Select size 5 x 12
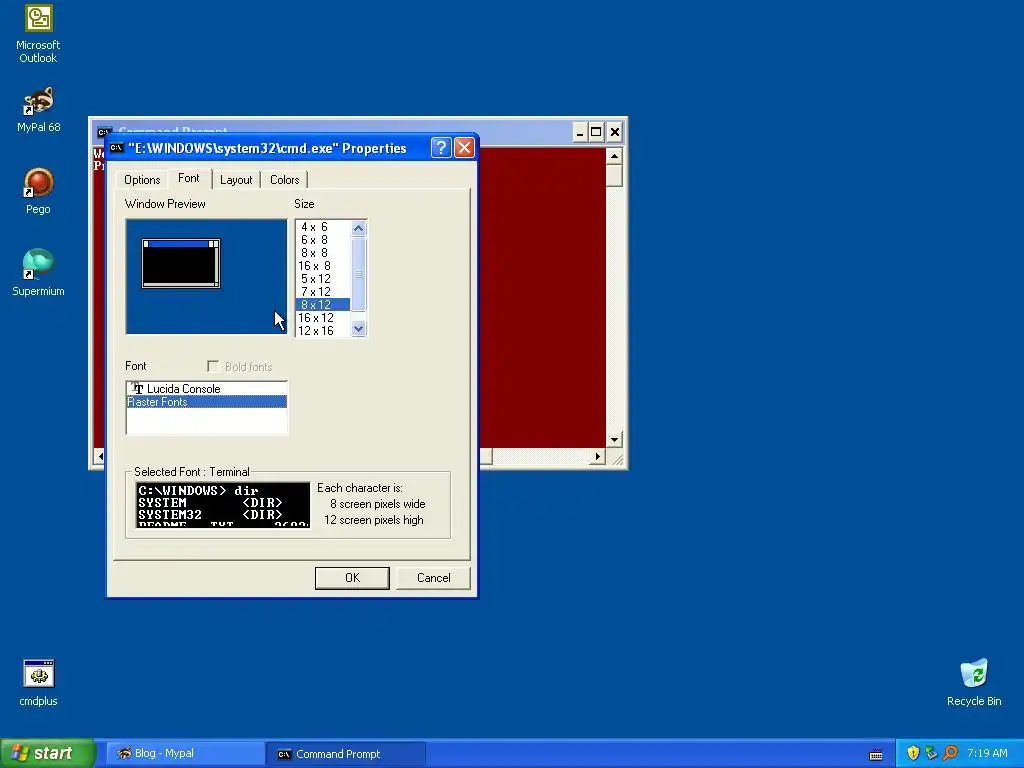The image size is (1024, 768). pos(323,279)
